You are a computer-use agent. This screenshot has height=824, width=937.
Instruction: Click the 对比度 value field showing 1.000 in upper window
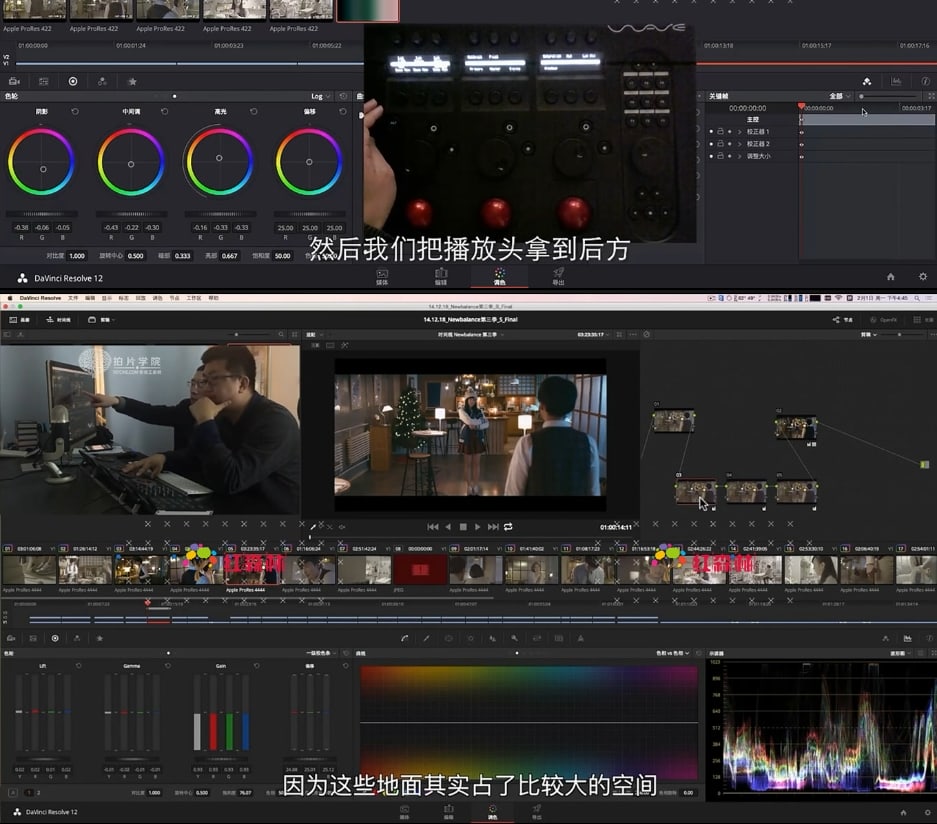coord(77,256)
